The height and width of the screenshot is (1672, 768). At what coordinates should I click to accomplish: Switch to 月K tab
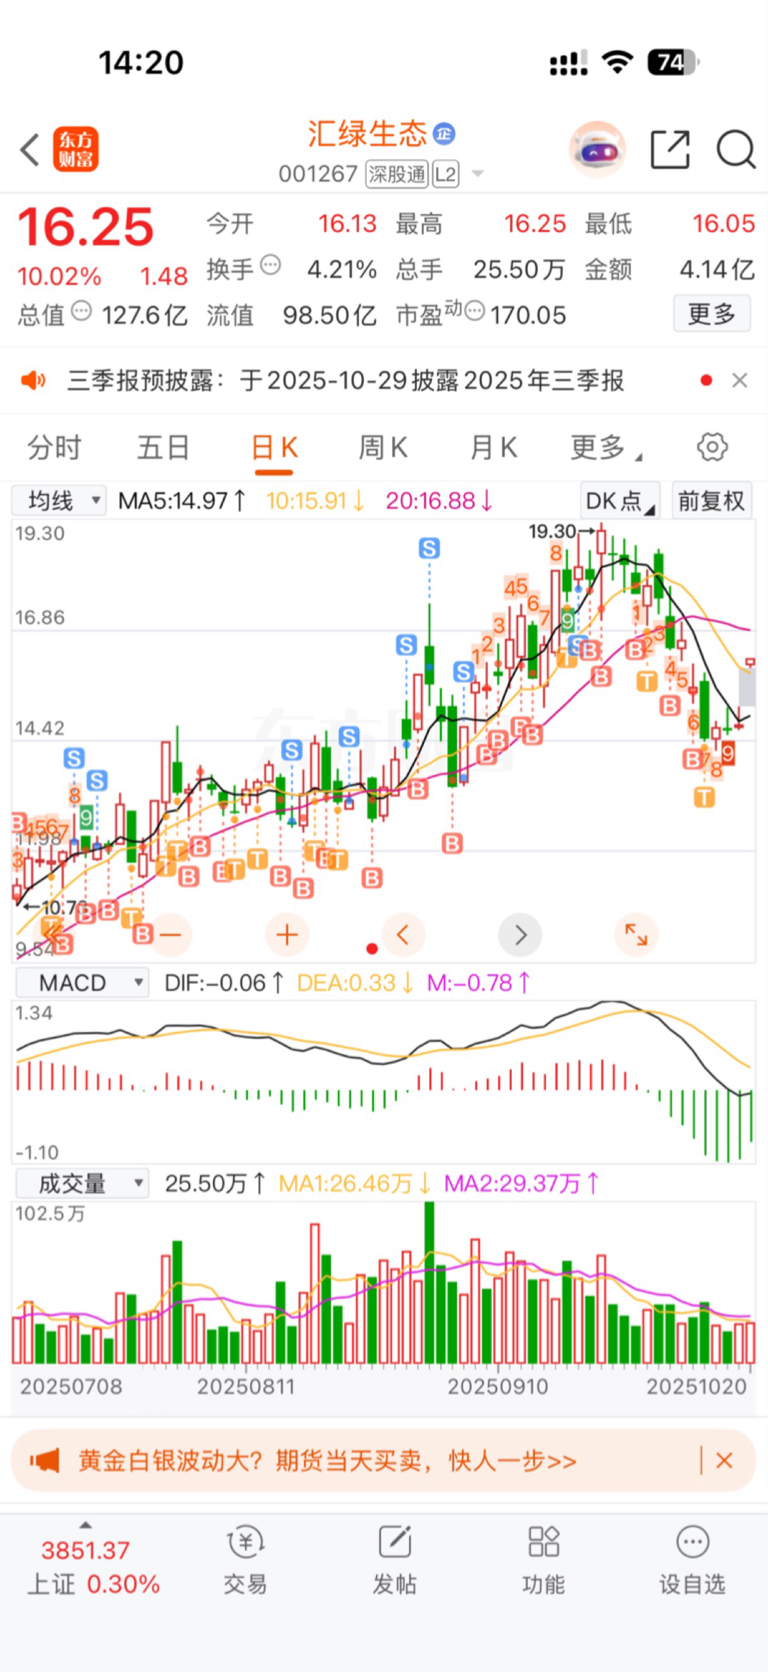point(494,447)
